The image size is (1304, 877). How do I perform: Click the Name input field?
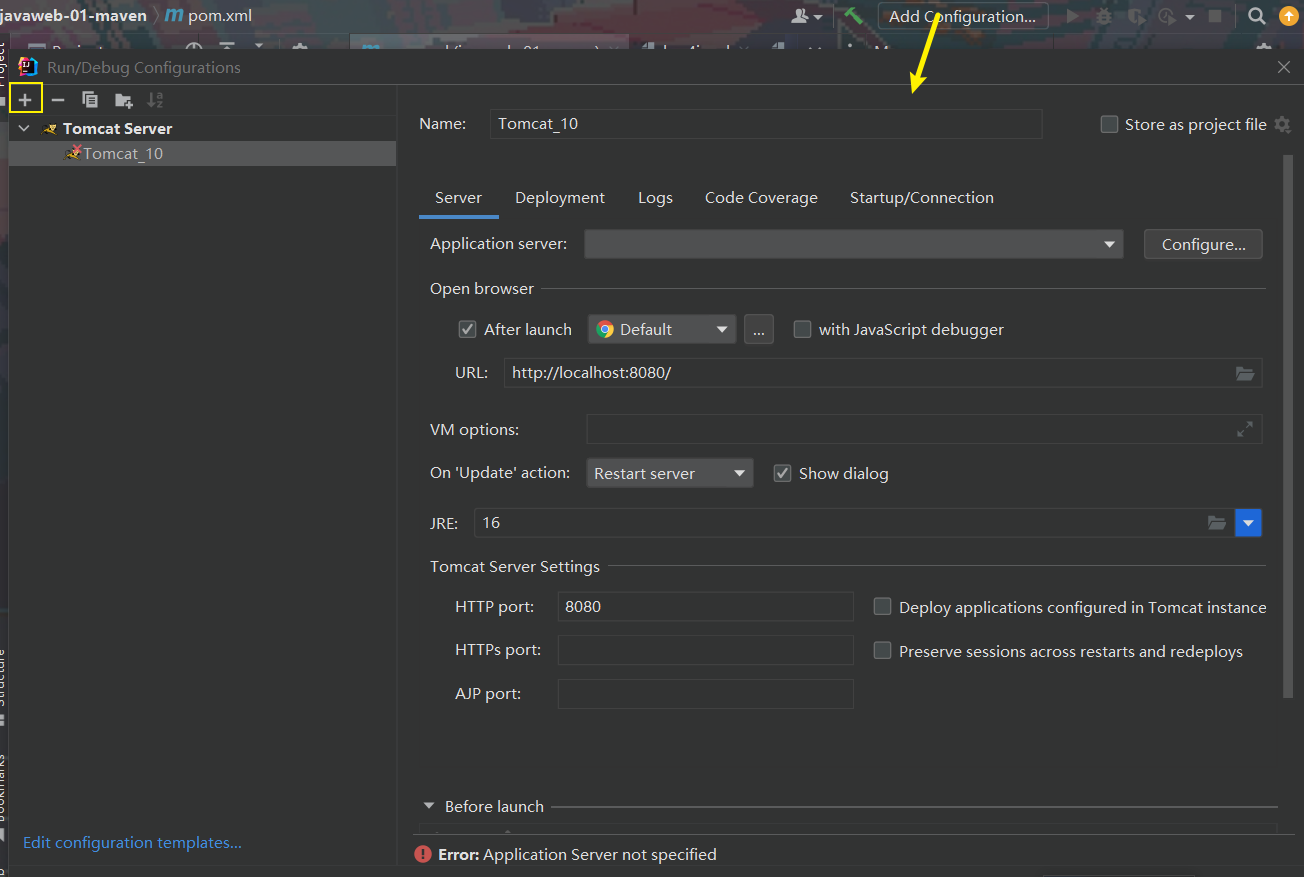click(x=766, y=124)
